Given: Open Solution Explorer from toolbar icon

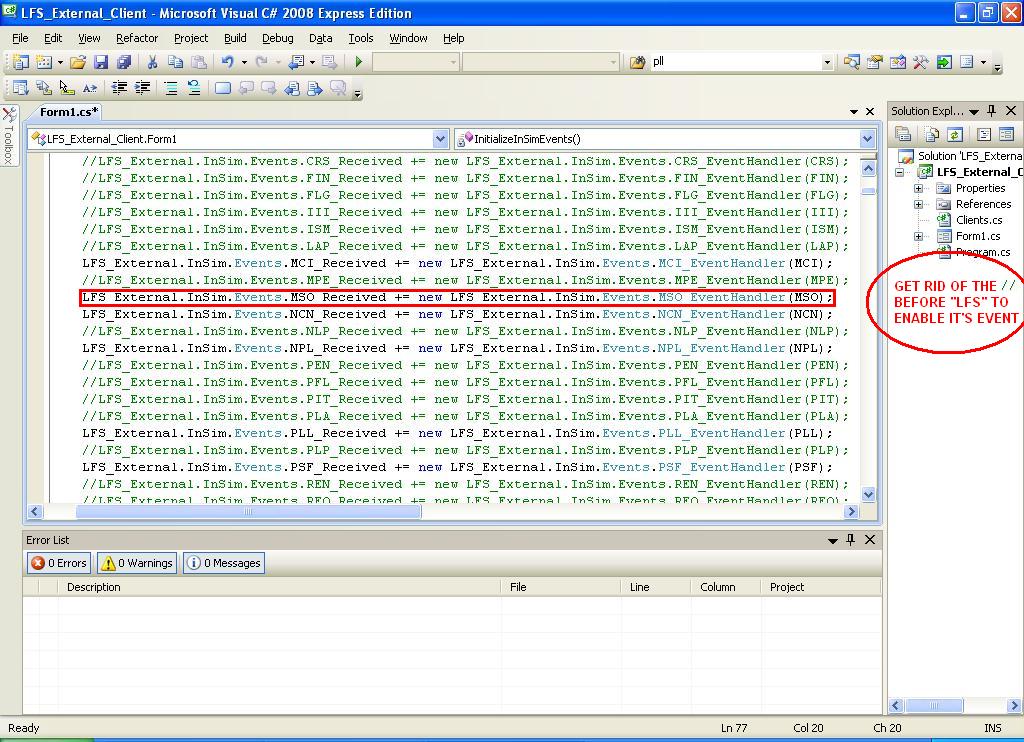Looking at the screenshot, I should pos(851,62).
